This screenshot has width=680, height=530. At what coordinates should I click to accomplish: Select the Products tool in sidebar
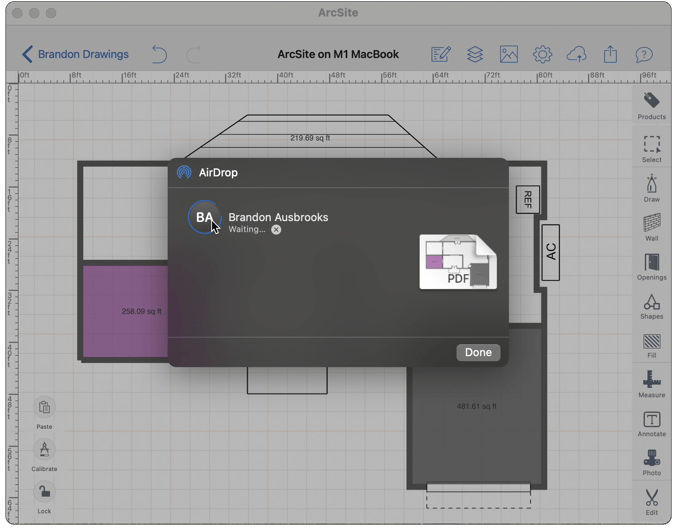[x=651, y=103]
